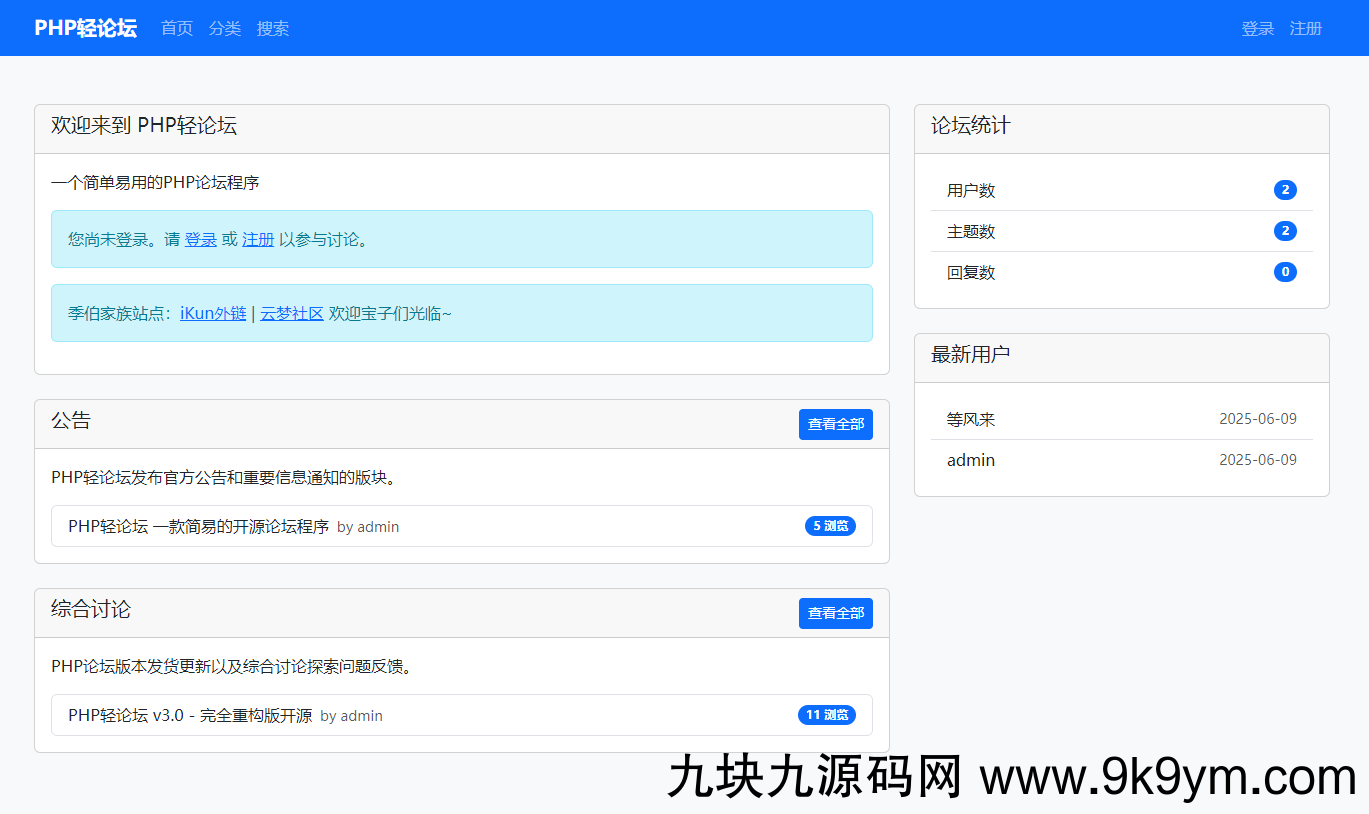The width and height of the screenshot is (1369, 814).
Task: Click the 11 浏览 badge
Action: (x=827, y=715)
